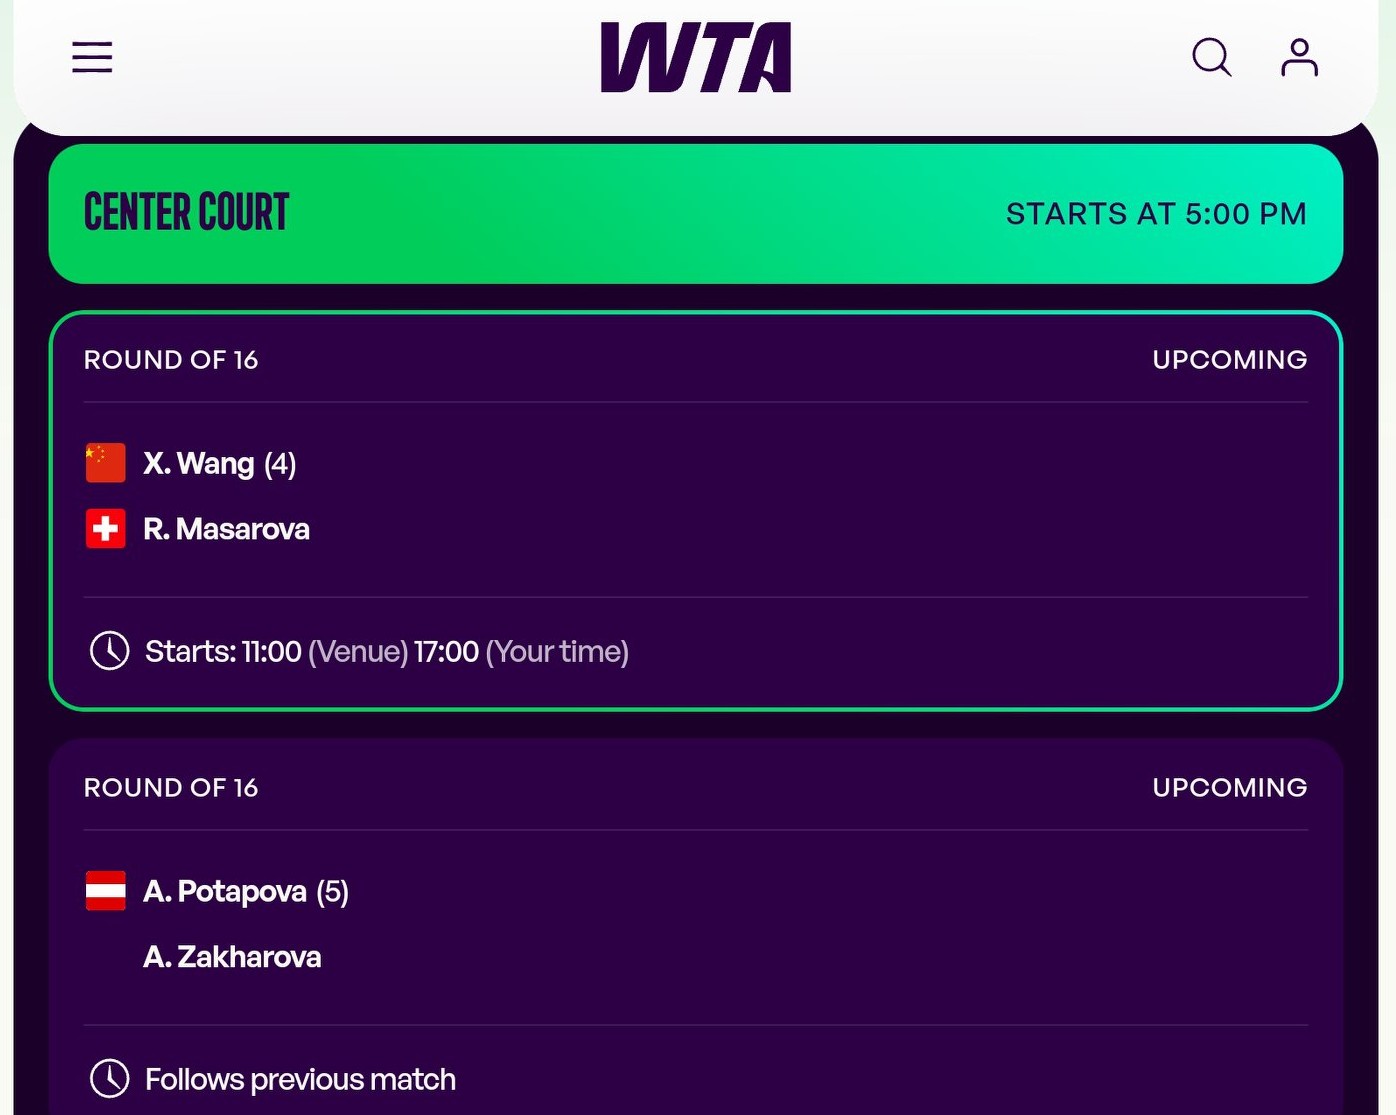
Task: Click the Follows previous match text
Action: [x=300, y=1080]
